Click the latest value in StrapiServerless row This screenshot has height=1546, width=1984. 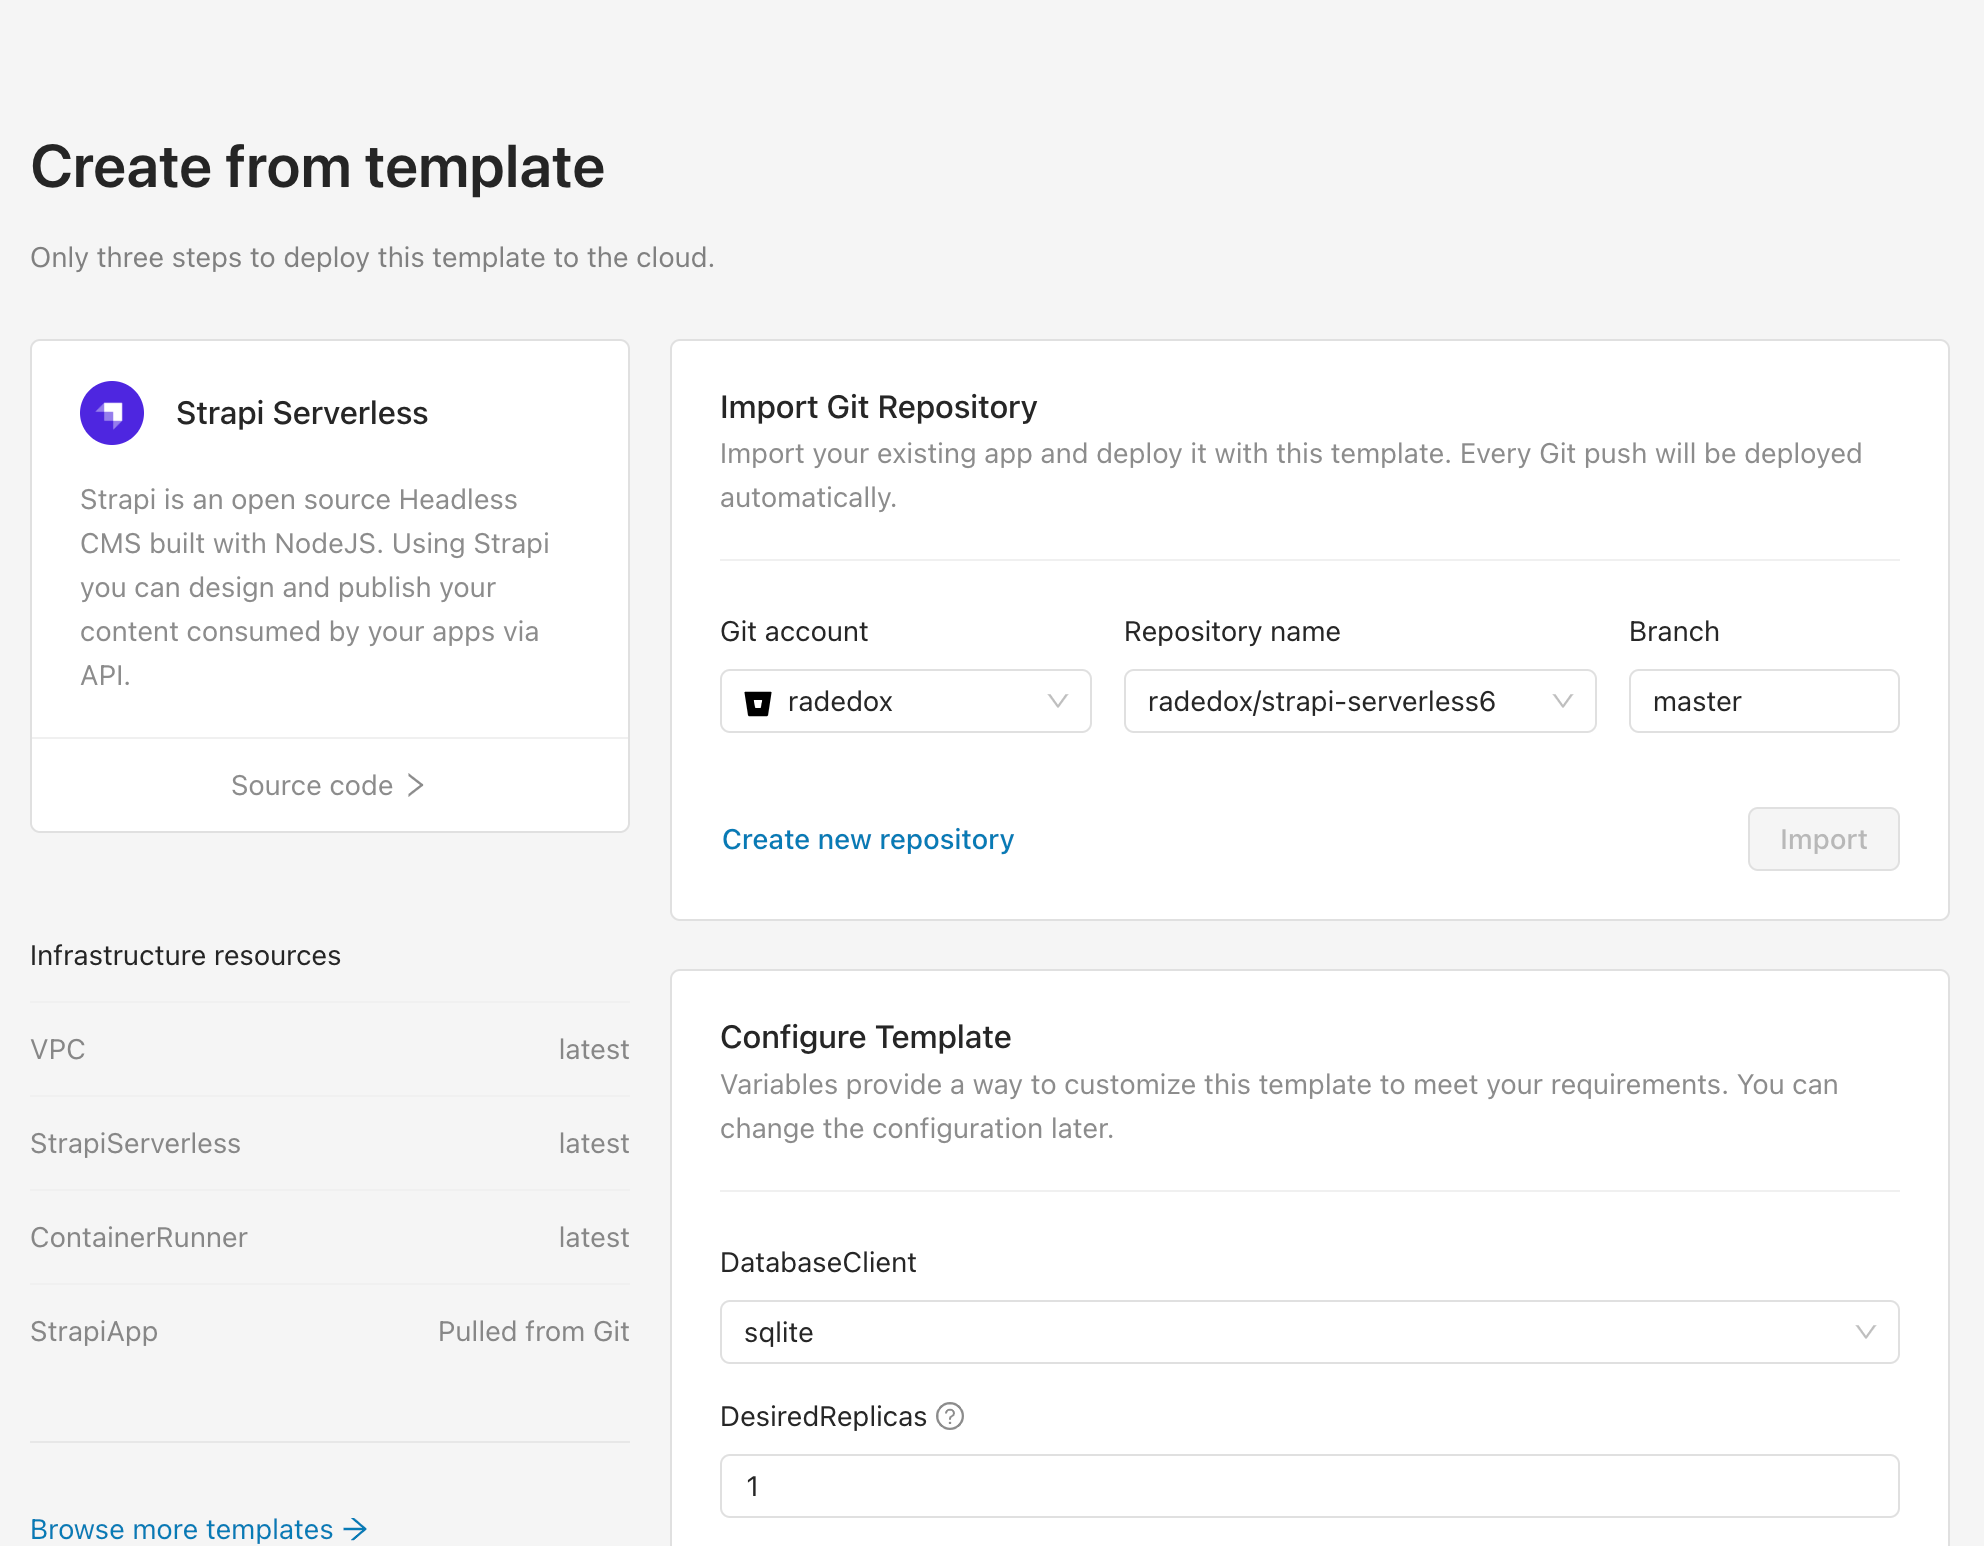click(x=594, y=1143)
